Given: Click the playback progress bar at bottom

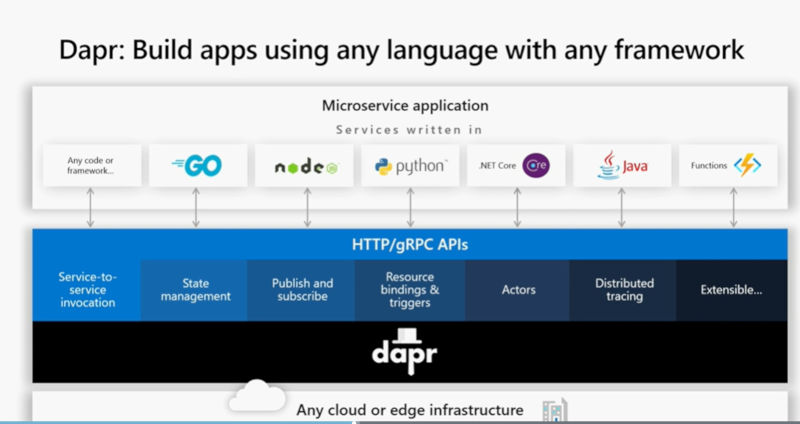Looking at the screenshot, I should [x=400, y=422].
